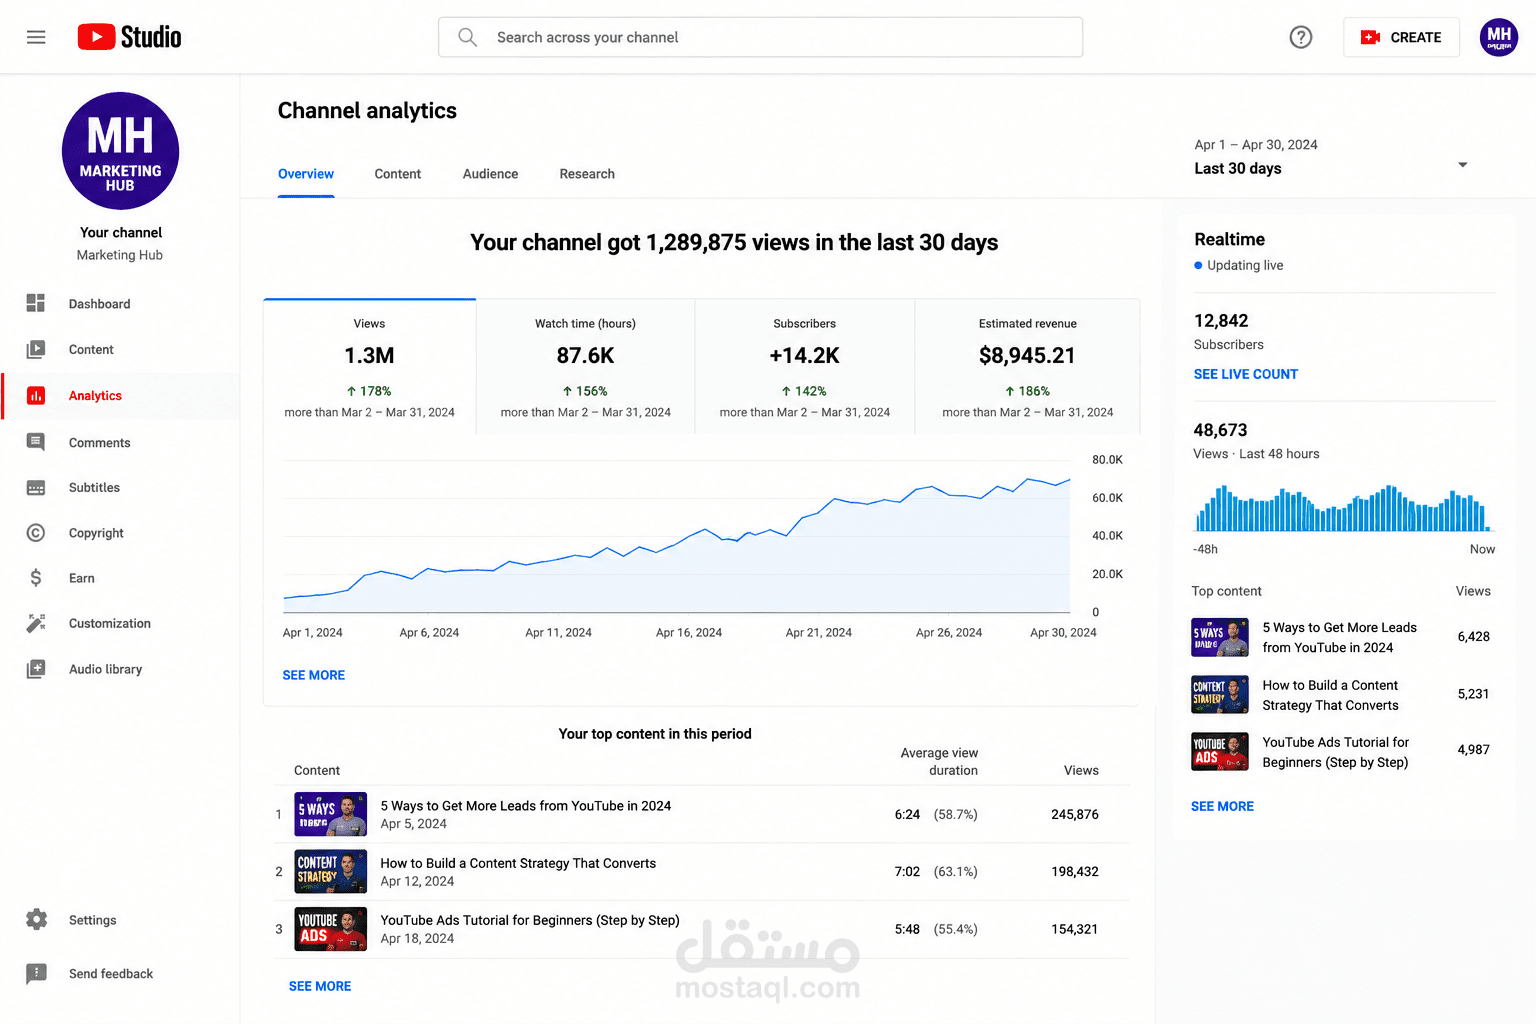Click the Settings gear icon
This screenshot has width=1536, height=1024.
(36, 920)
